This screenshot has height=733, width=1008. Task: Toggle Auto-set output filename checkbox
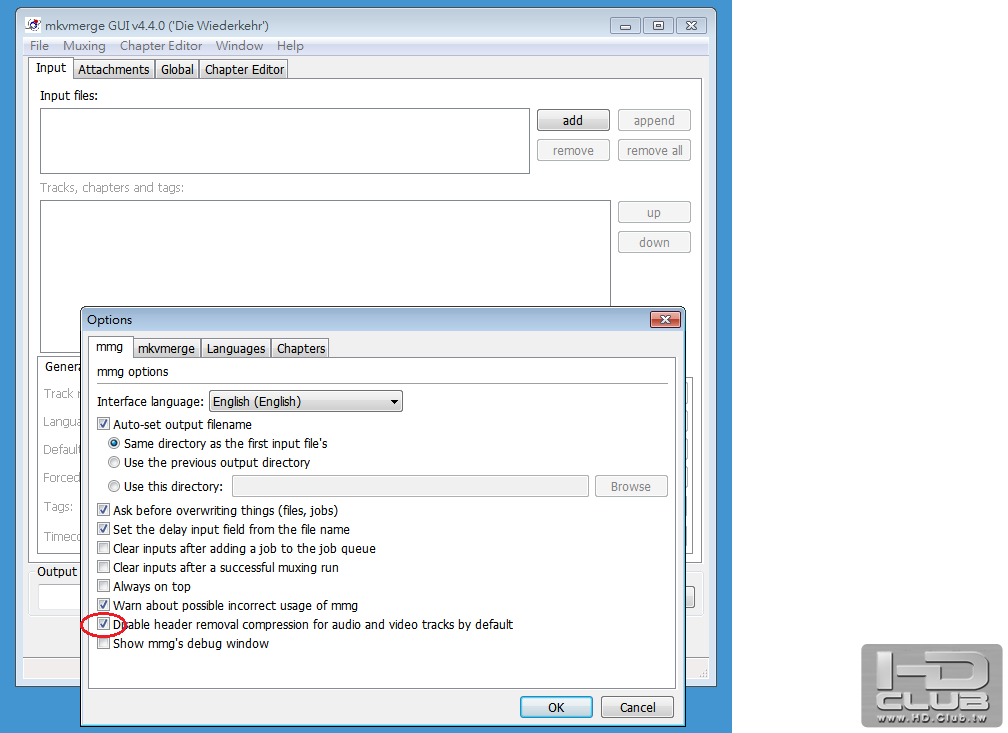103,424
